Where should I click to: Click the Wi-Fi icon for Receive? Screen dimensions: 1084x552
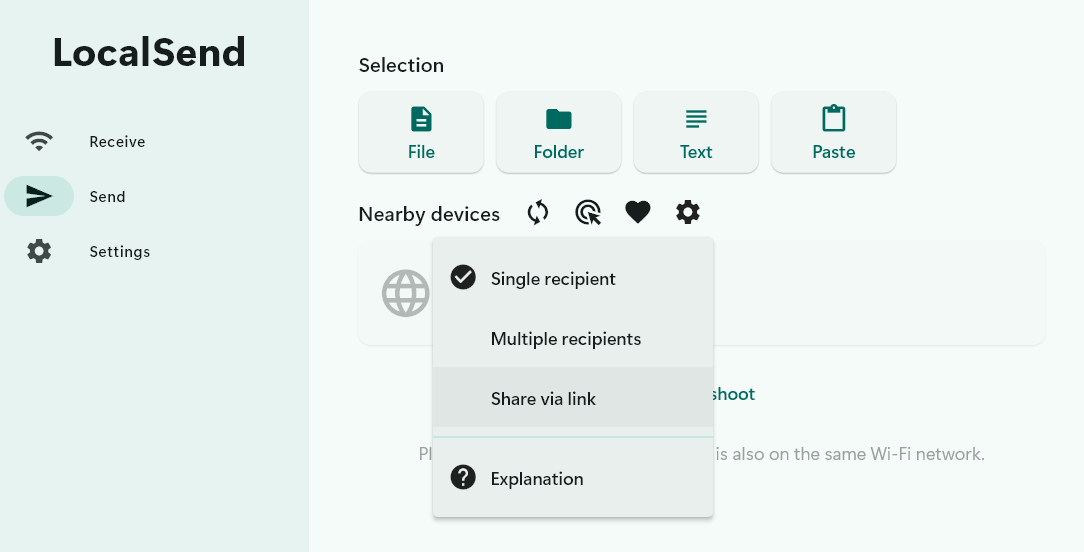39,141
